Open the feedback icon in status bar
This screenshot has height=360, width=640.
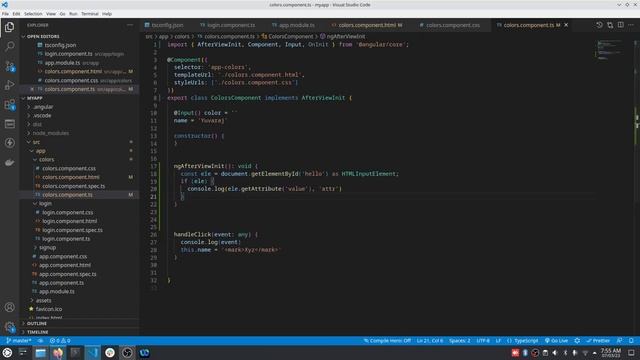coord(619,340)
